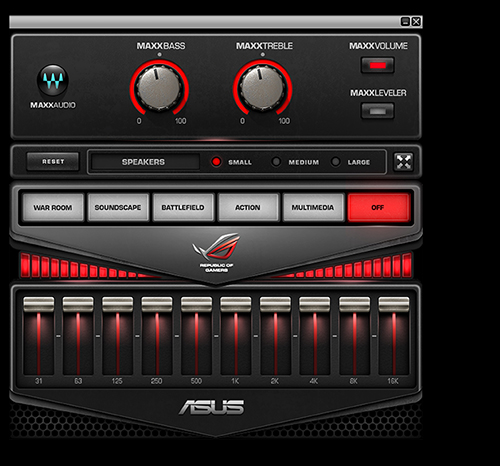
Task: Click the 100 mark under MaxxBass
Action: (x=180, y=121)
